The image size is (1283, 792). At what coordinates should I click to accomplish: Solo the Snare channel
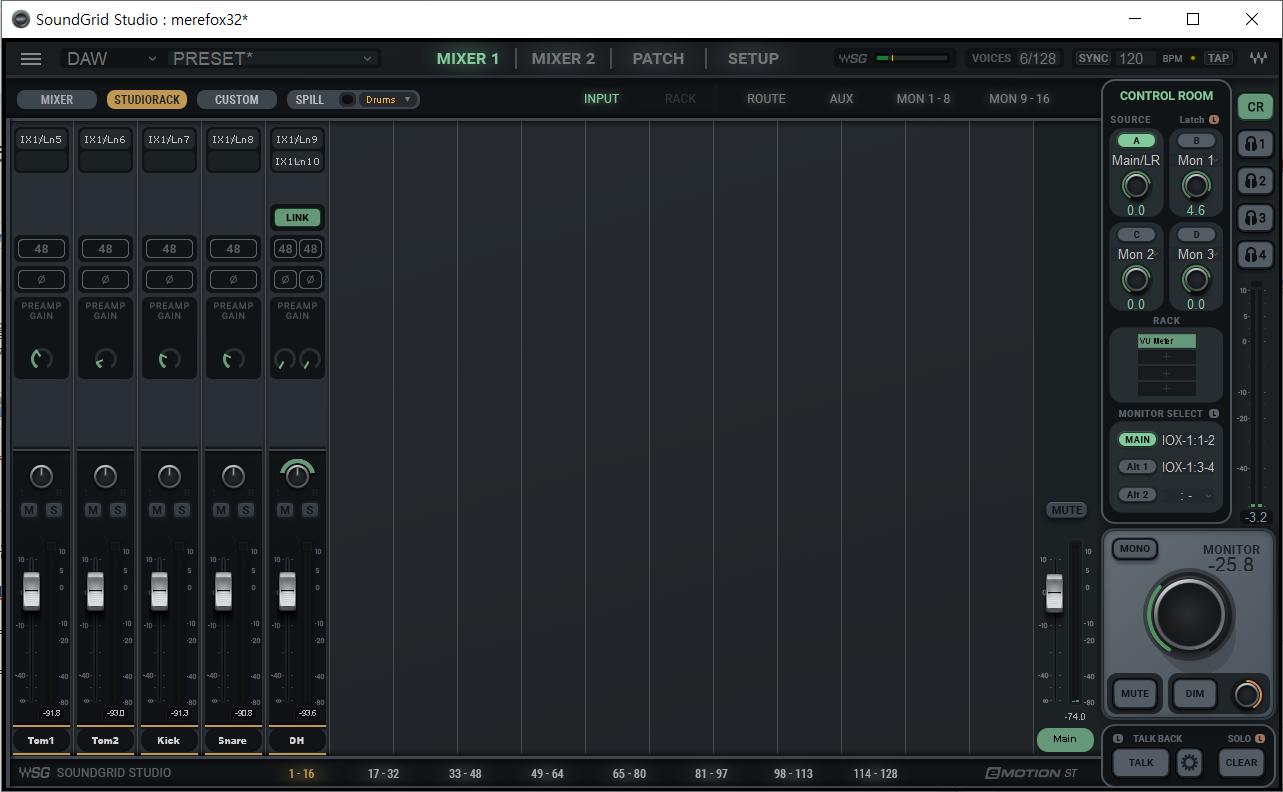point(246,511)
